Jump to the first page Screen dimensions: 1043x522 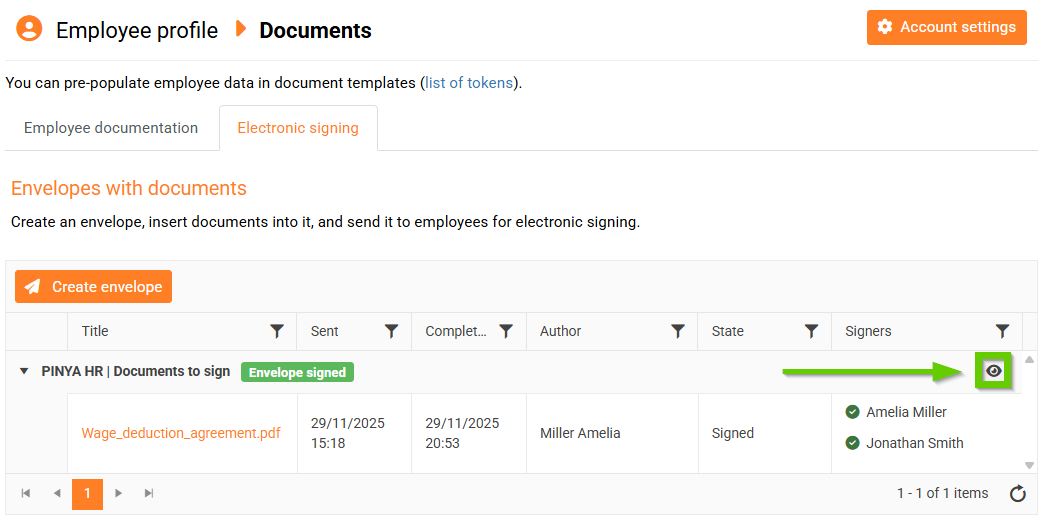click(26, 493)
